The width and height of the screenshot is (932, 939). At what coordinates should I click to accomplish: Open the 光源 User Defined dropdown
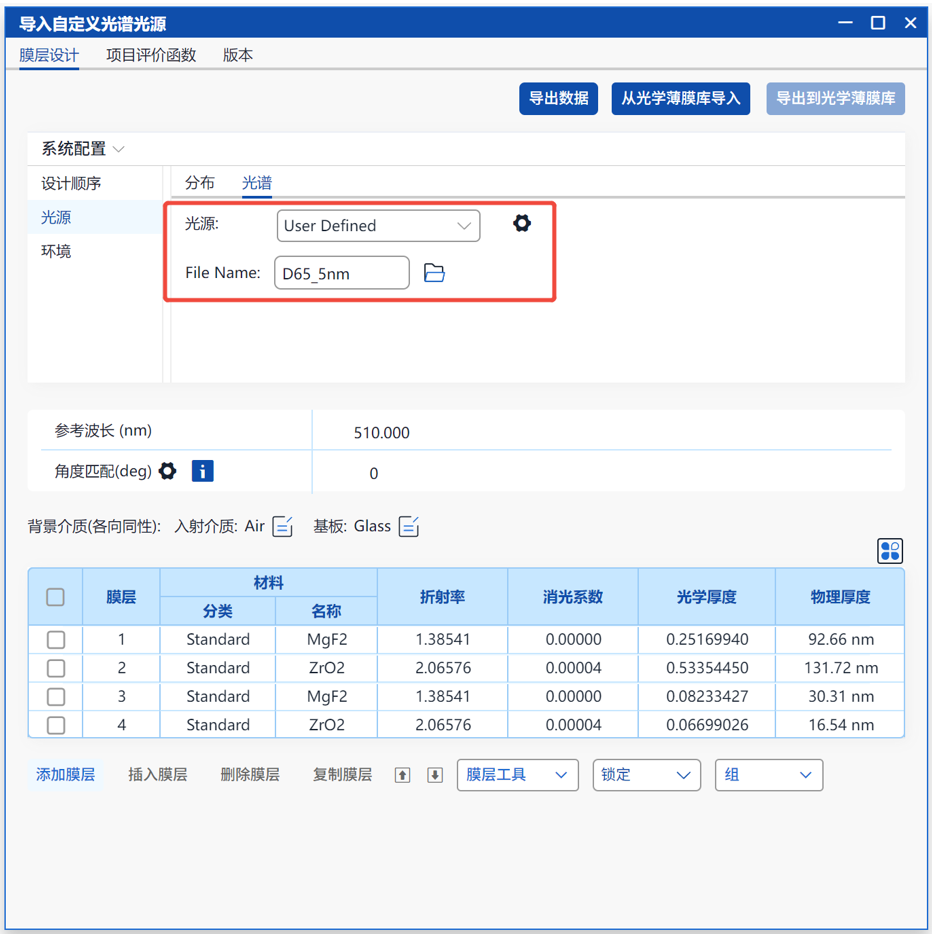pyautogui.click(x=378, y=226)
